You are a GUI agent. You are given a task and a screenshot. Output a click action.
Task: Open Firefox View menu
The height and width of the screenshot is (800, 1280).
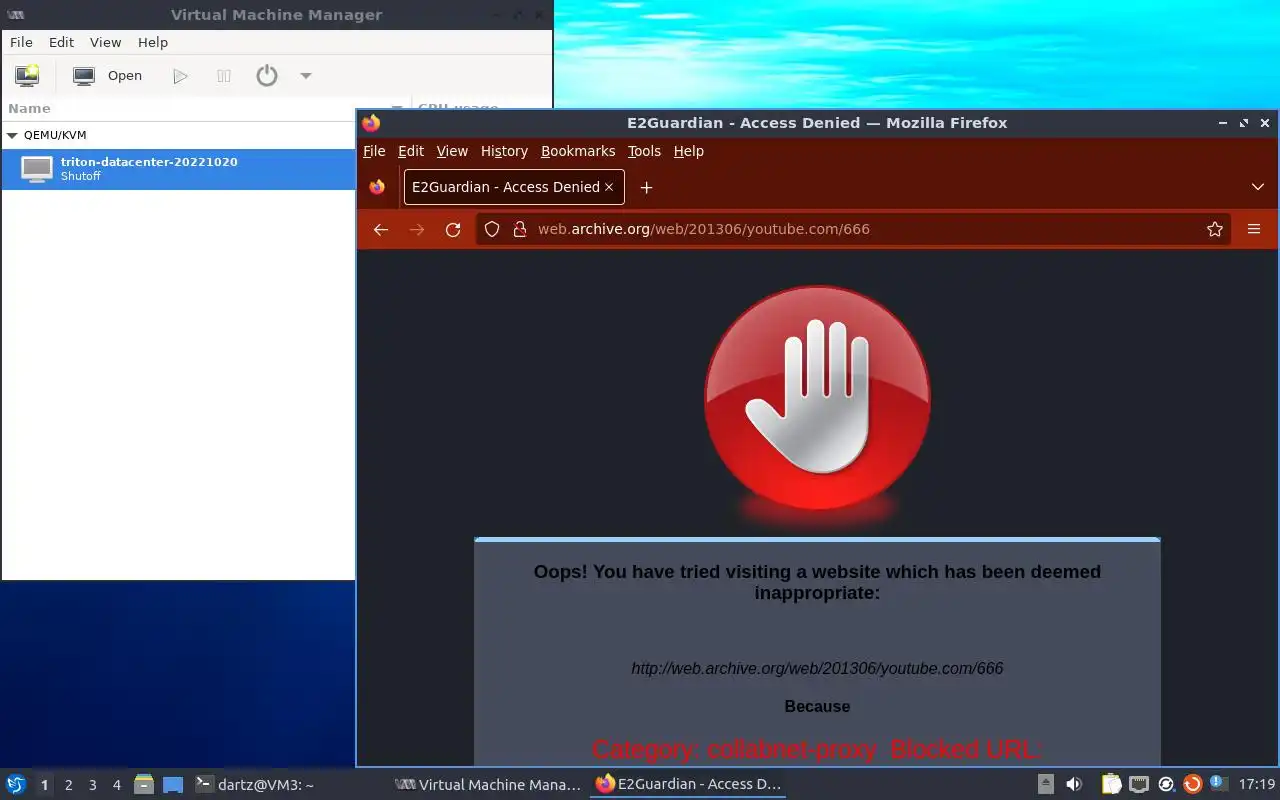click(452, 151)
